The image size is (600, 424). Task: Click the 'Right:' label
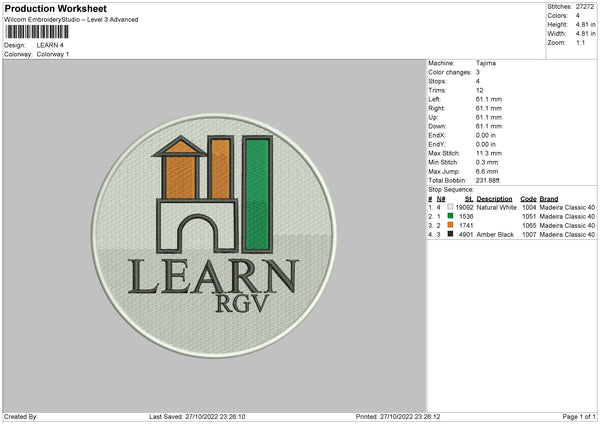click(437, 108)
